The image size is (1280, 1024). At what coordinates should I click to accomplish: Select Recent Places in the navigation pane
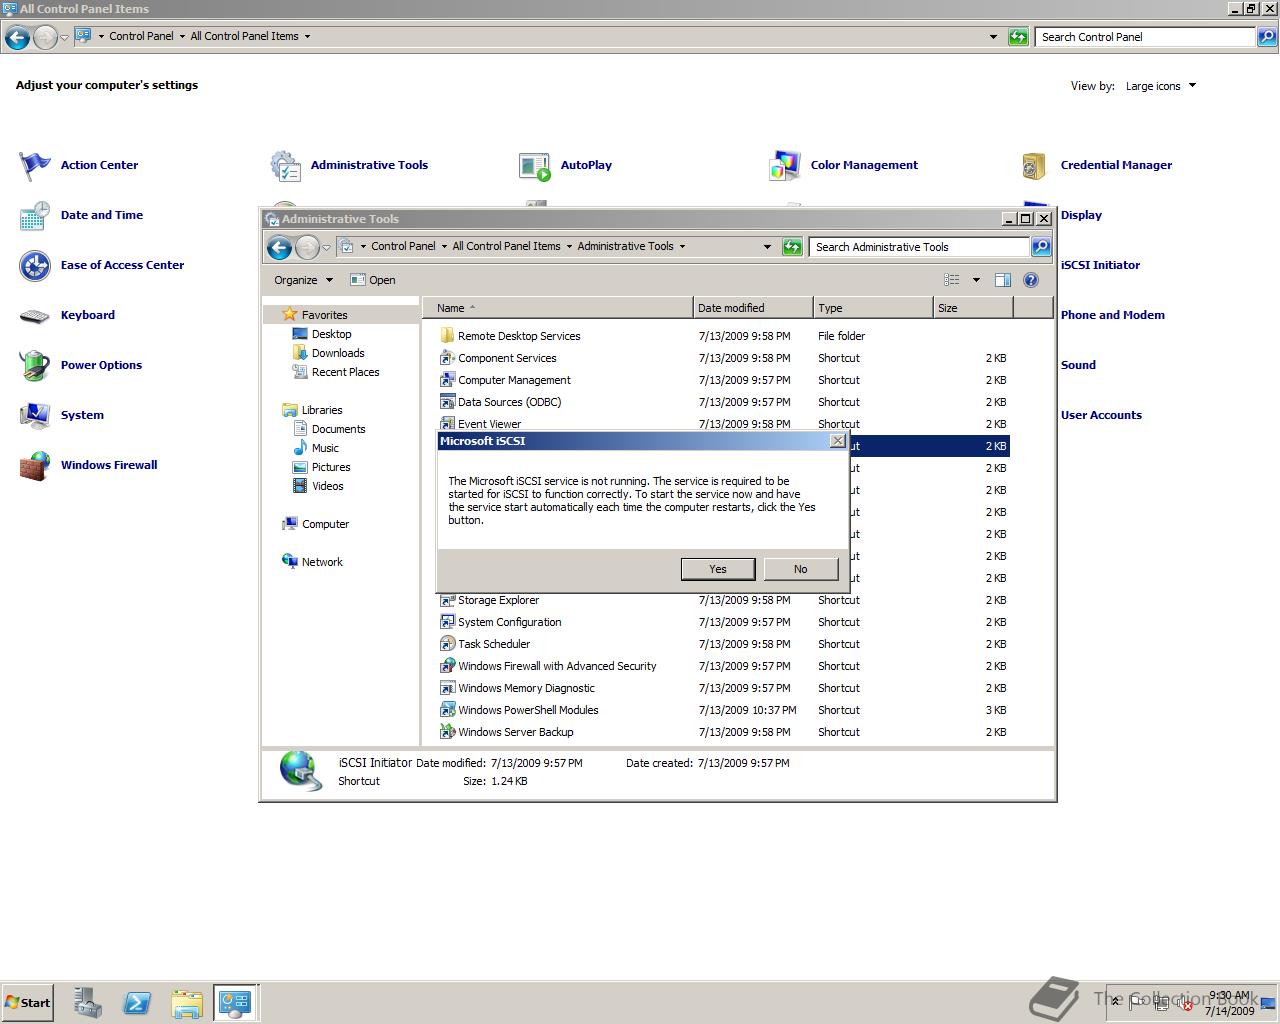pyautogui.click(x=345, y=372)
